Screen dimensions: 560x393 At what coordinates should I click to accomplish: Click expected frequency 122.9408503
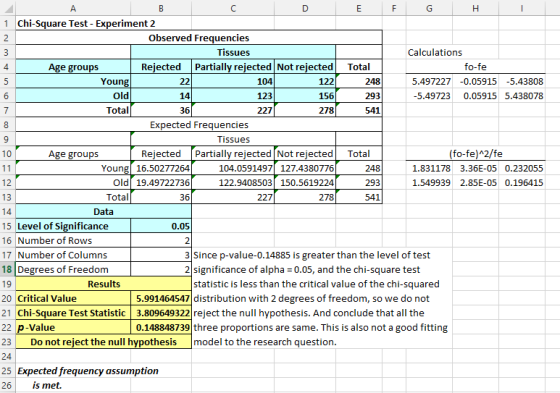click(x=233, y=183)
